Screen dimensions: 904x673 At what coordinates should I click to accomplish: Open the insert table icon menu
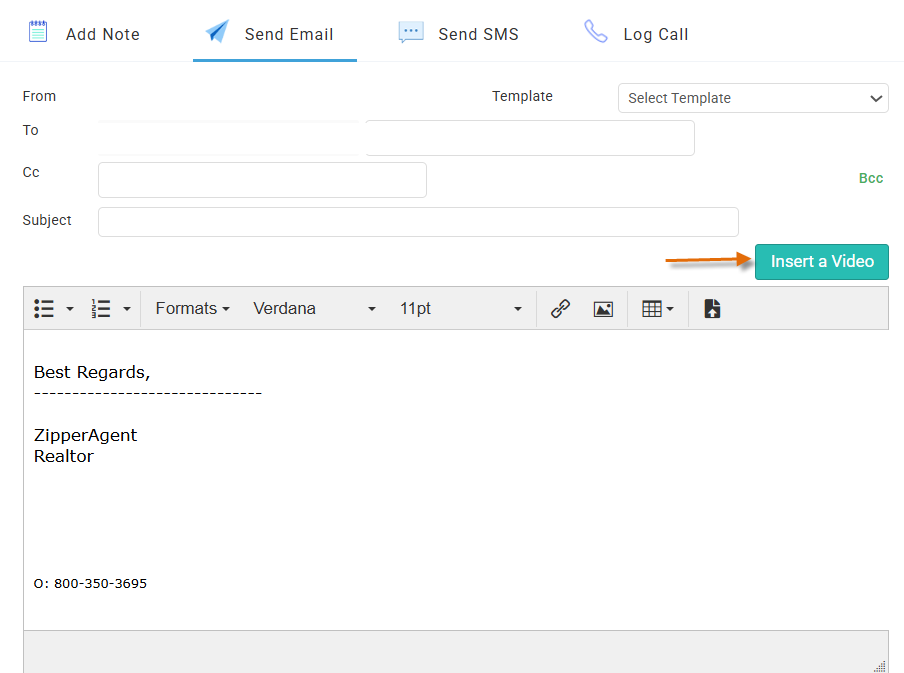[x=657, y=309]
